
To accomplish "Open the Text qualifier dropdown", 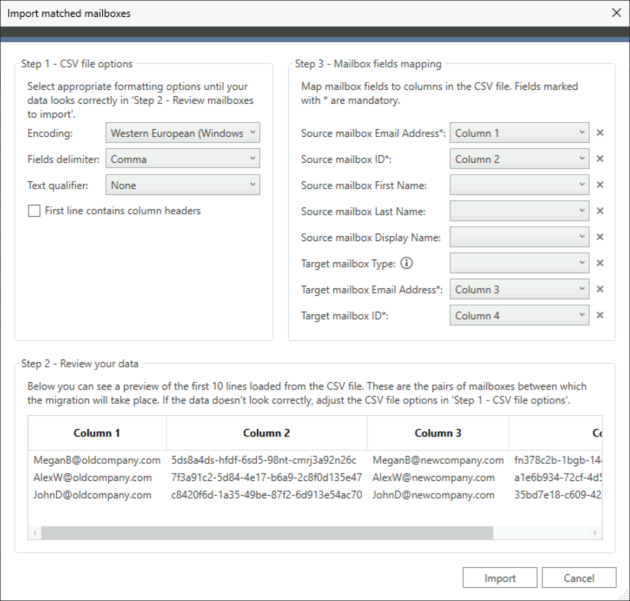I will (x=183, y=185).
